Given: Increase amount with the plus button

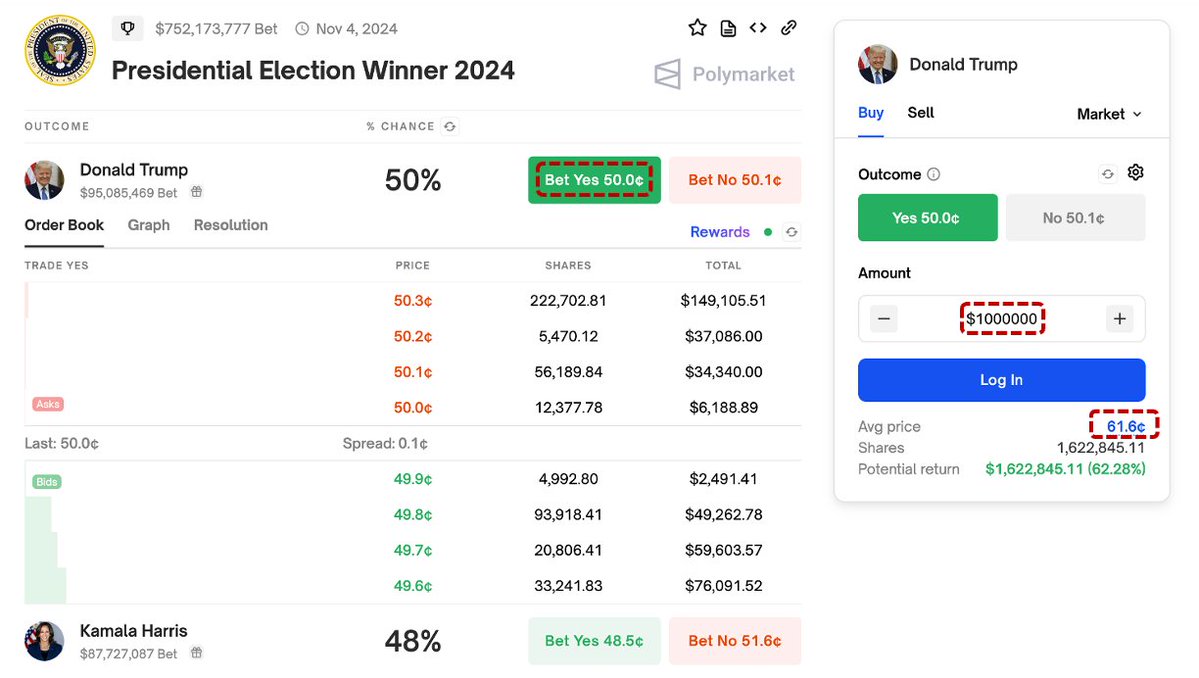Looking at the screenshot, I should (1119, 320).
